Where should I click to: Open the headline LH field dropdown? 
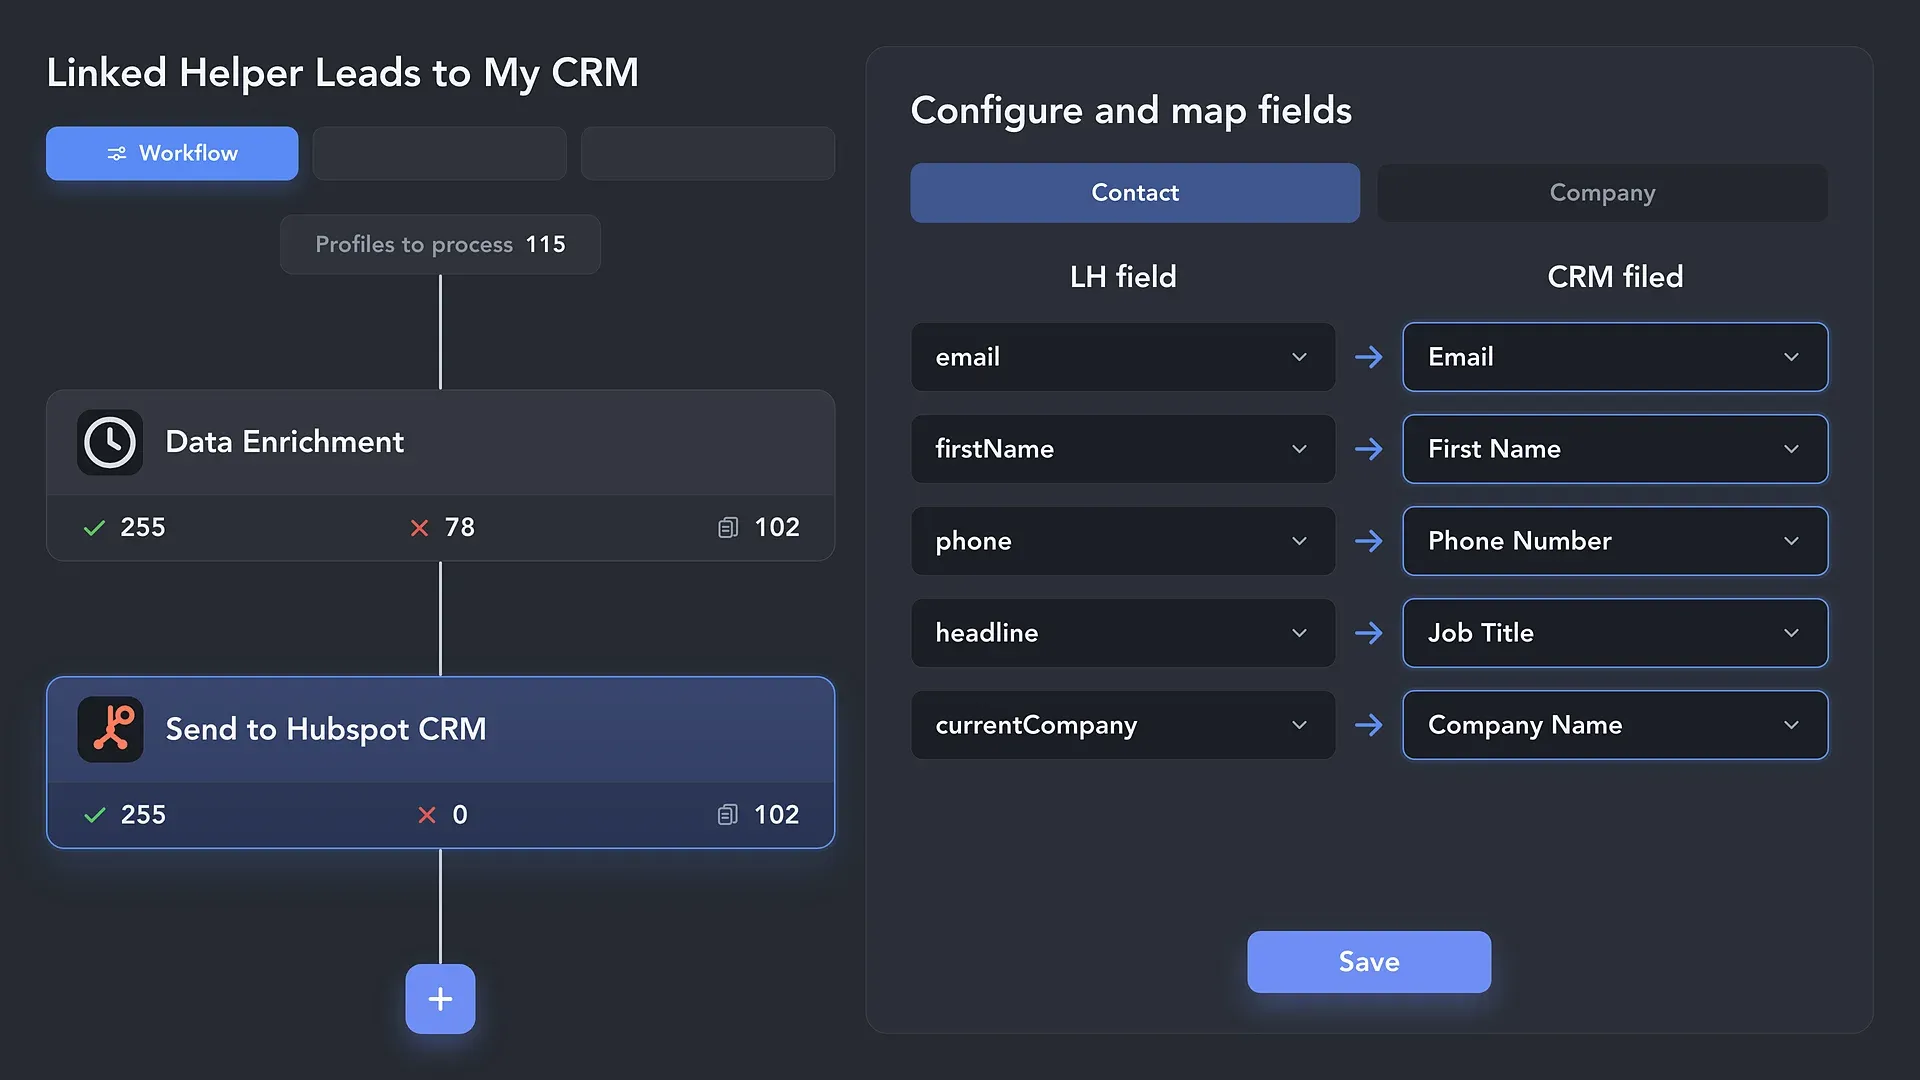pos(1123,633)
